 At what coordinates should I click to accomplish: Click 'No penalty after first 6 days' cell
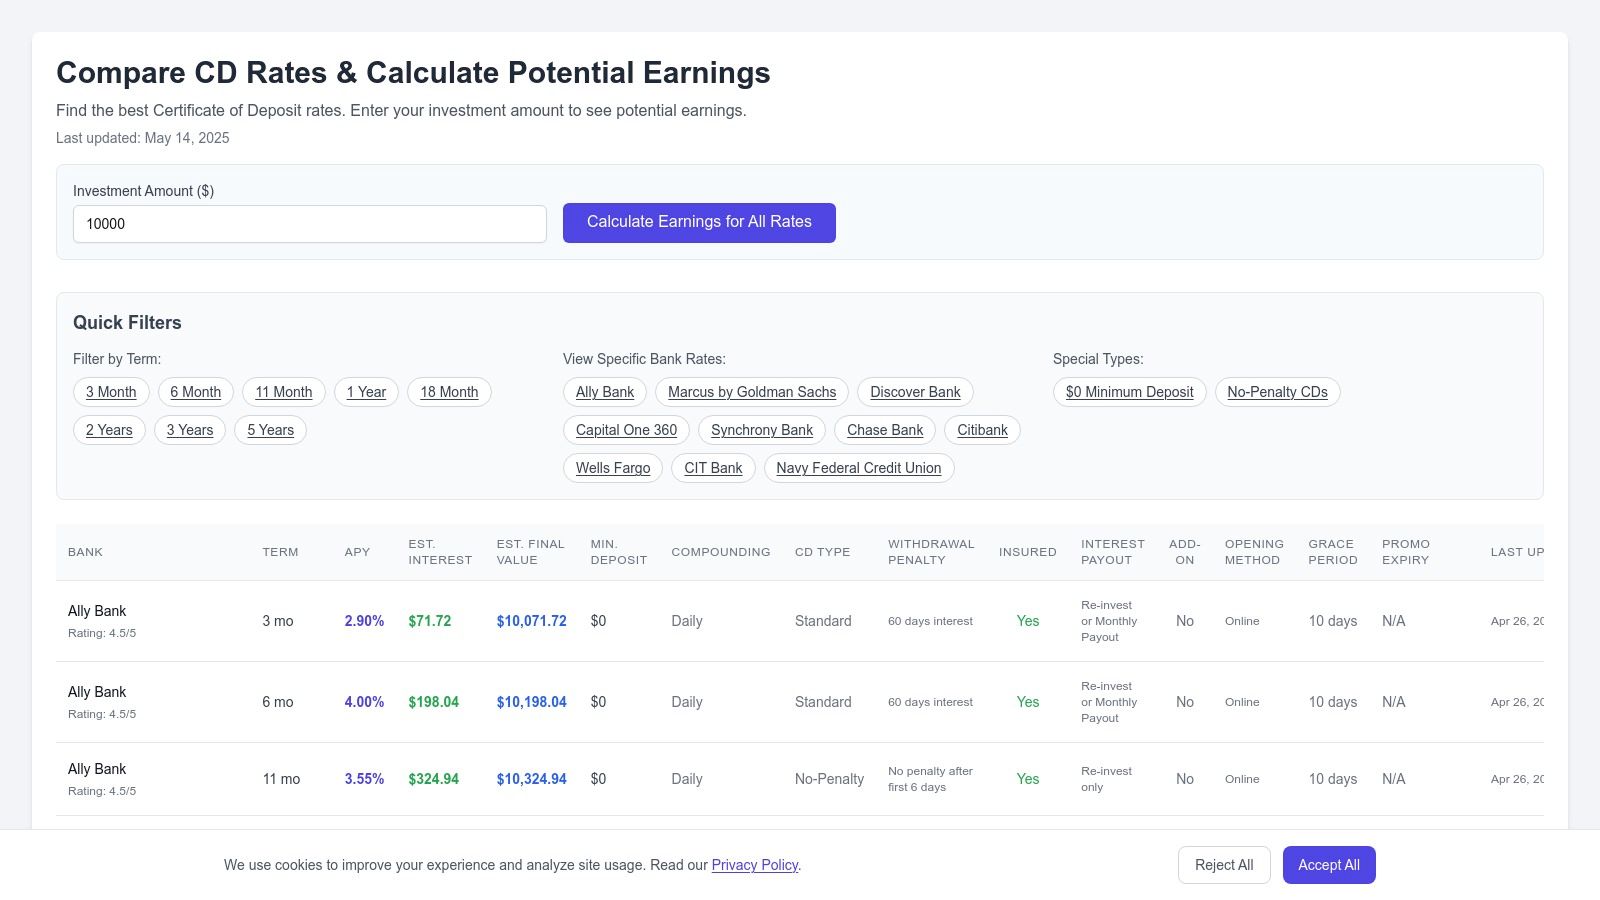click(930, 779)
